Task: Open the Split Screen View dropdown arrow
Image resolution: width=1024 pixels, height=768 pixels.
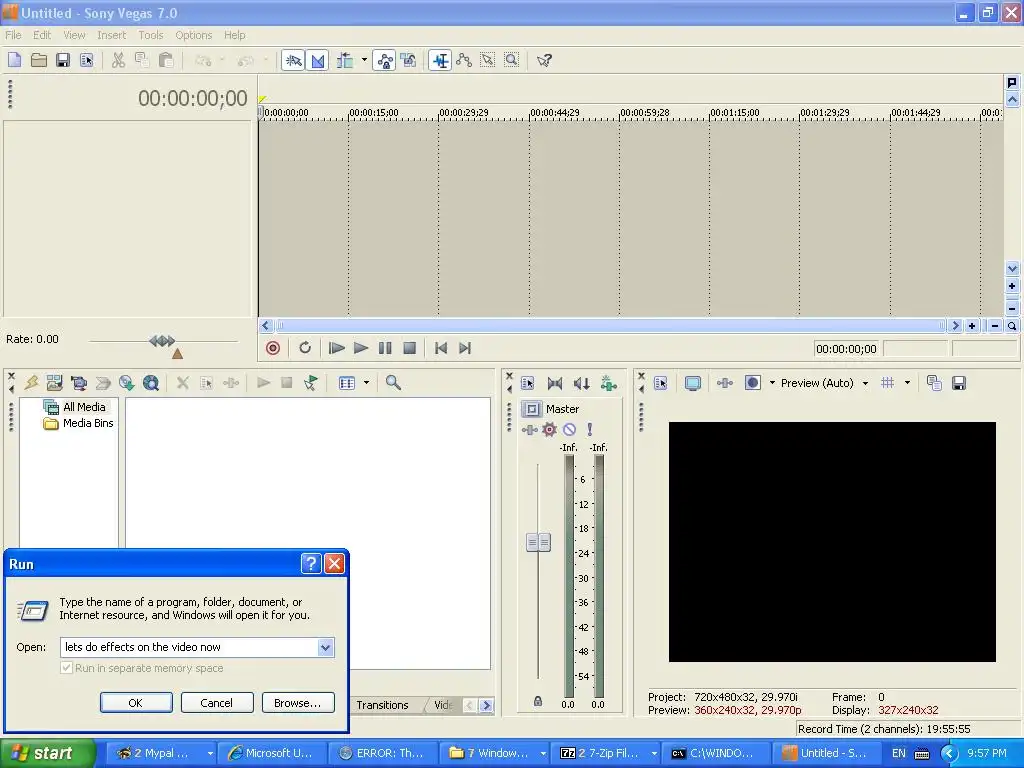Action: (772, 383)
